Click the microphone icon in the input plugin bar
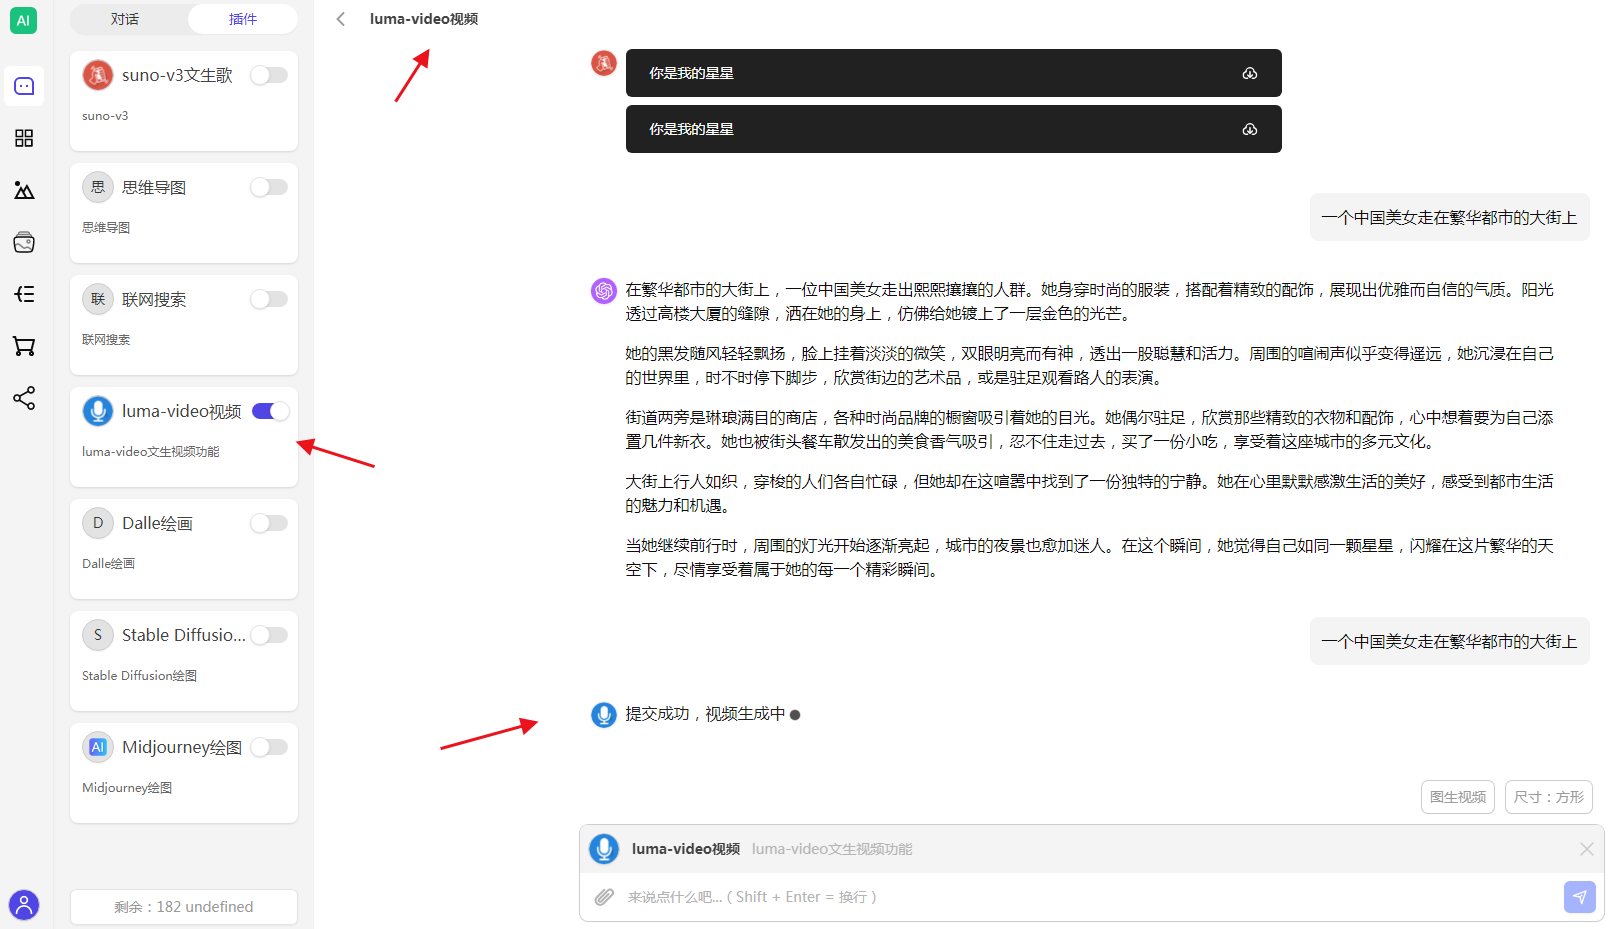This screenshot has width=1608, height=929. (604, 849)
